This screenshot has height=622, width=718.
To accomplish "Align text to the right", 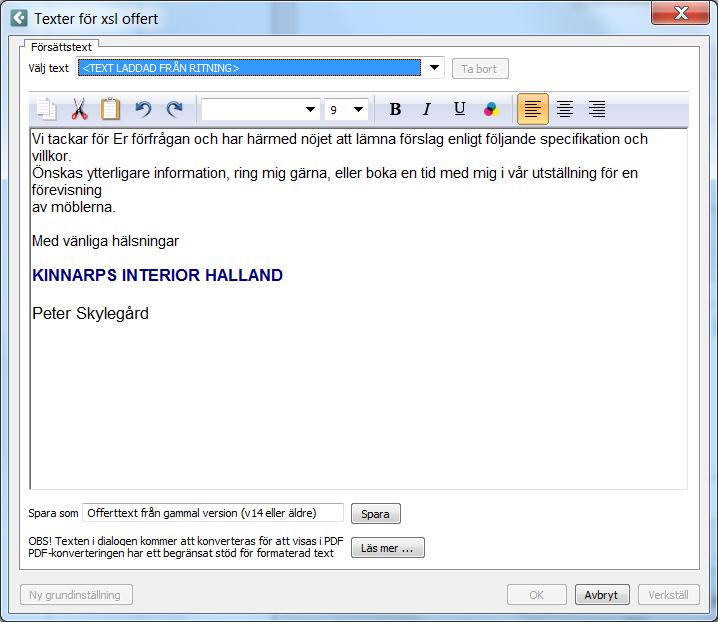I will coord(597,109).
